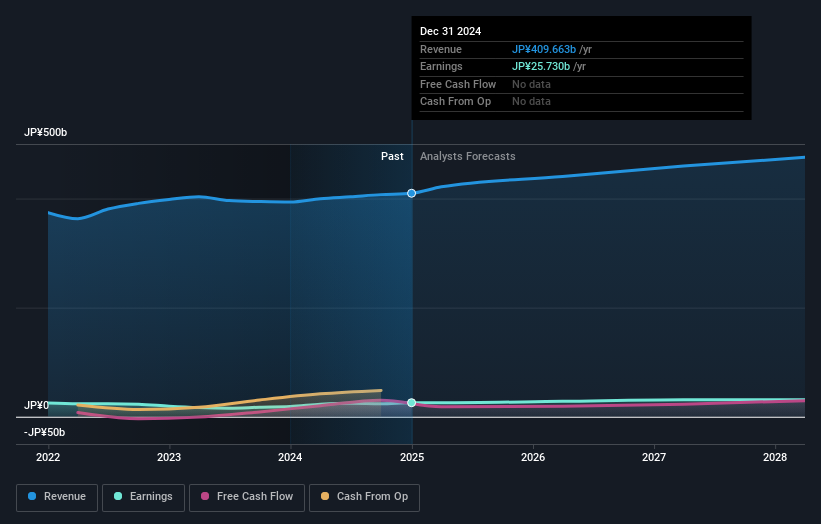Screen dimensions: 821x524
Task: Click the orange Cash From Op legend dot
Action: [x=325, y=496]
